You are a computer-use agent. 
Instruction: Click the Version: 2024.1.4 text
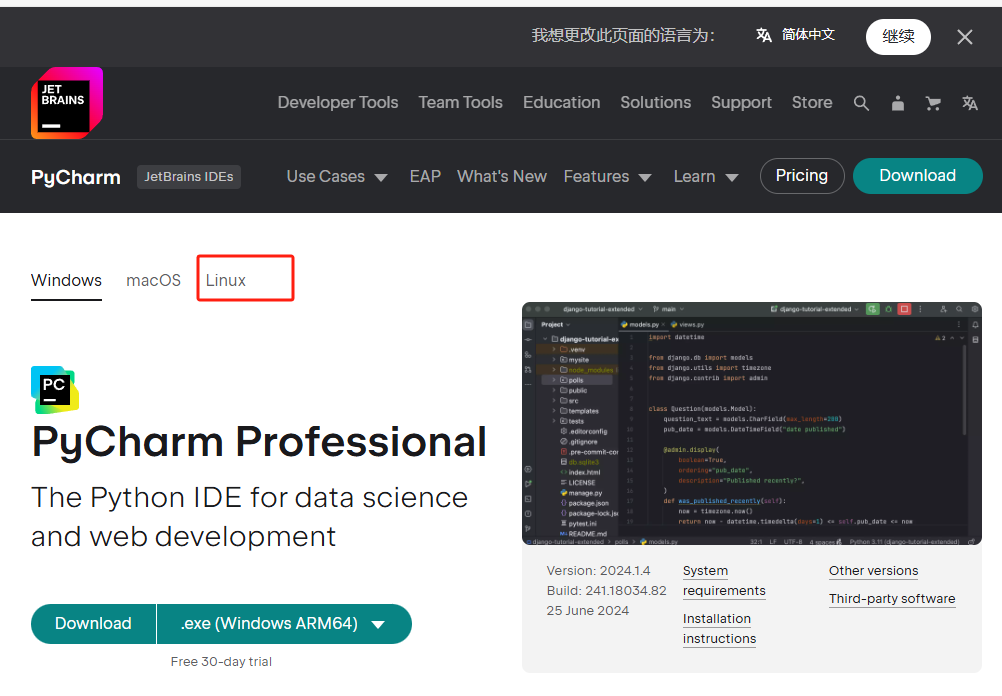[x=598, y=571]
